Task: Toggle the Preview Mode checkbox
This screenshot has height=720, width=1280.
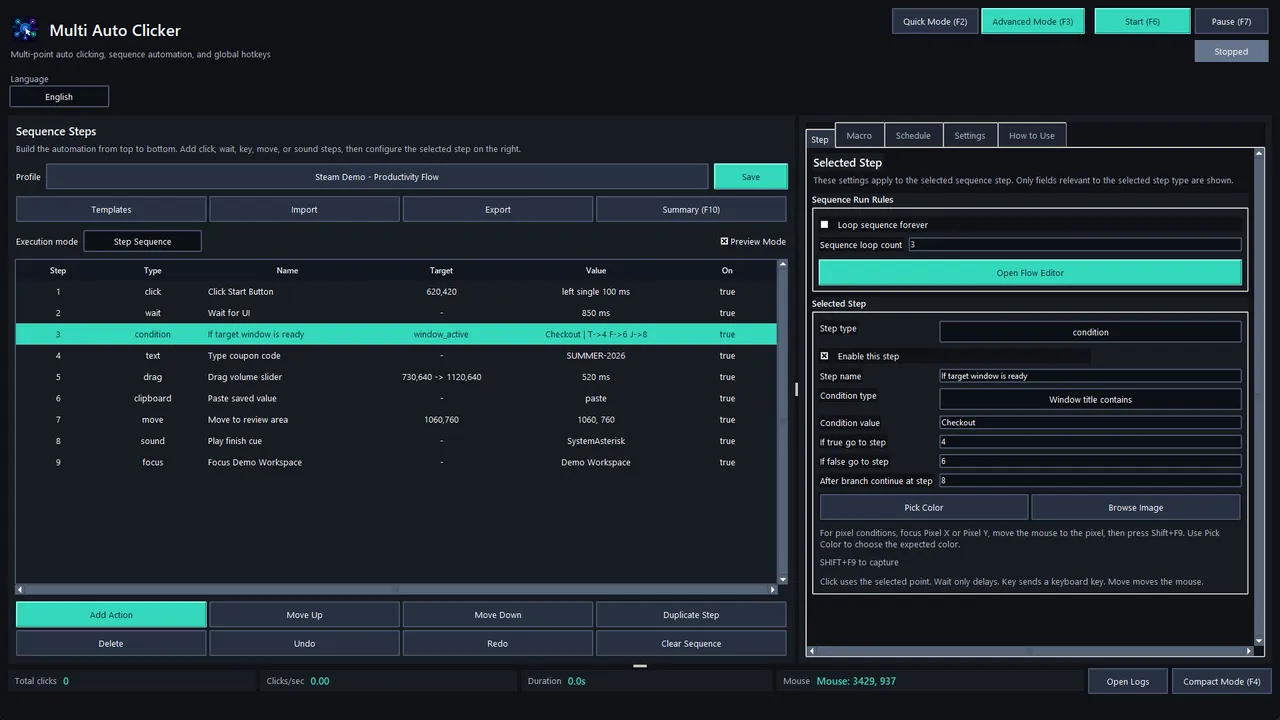Action: click(x=725, y=241)
